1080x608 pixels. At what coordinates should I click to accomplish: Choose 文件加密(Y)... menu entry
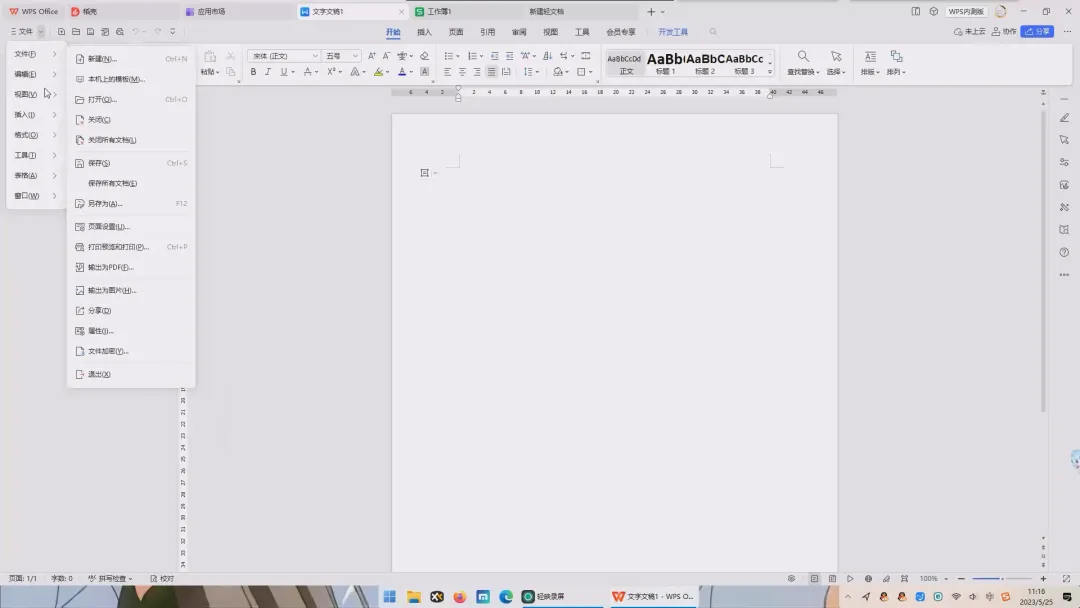click(x=131, y=351)
